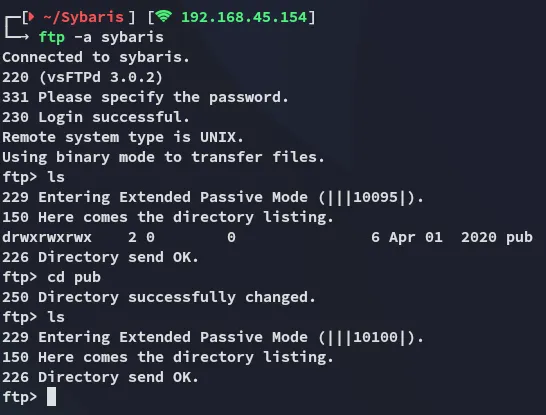Click 'Using binary mode to transfer files.'

click(x=164, y=157)
